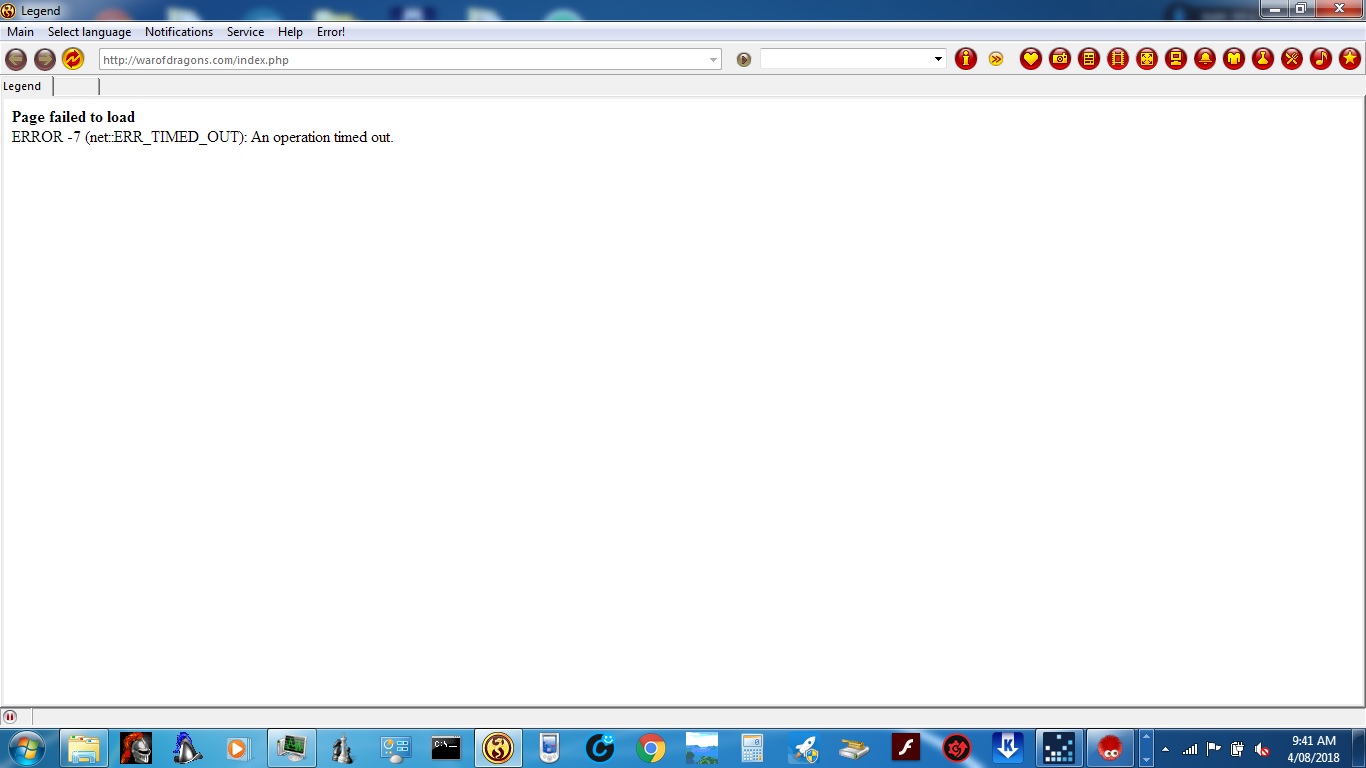This screenshot has height=768, width=1366.
Task: Expand the address bar history dropdown arrow
Action: click(x=713, y=60)
